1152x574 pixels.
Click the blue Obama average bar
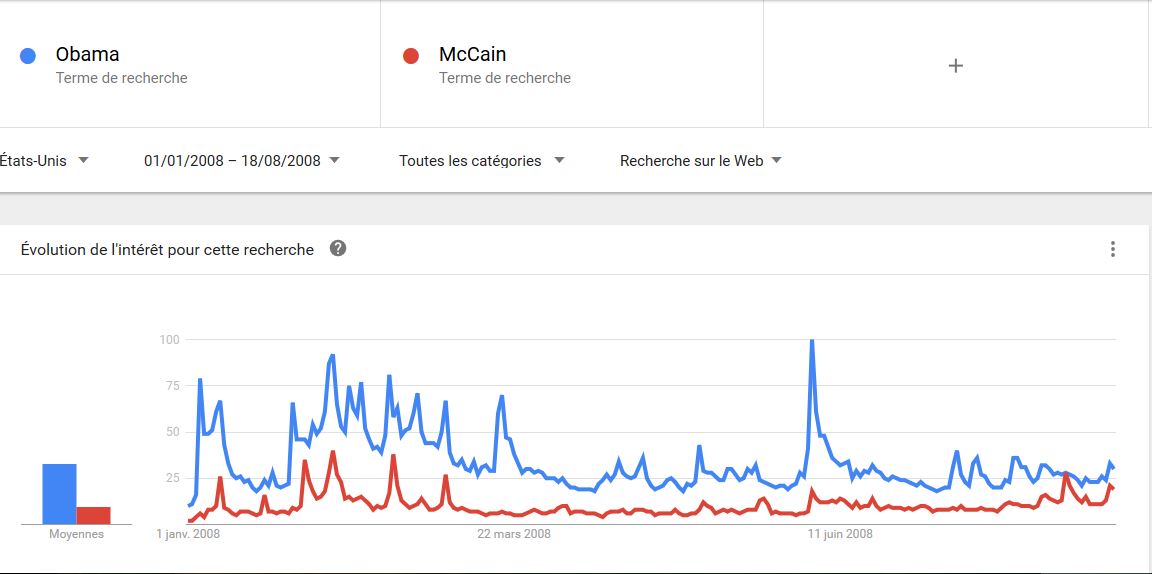[60, 494]
